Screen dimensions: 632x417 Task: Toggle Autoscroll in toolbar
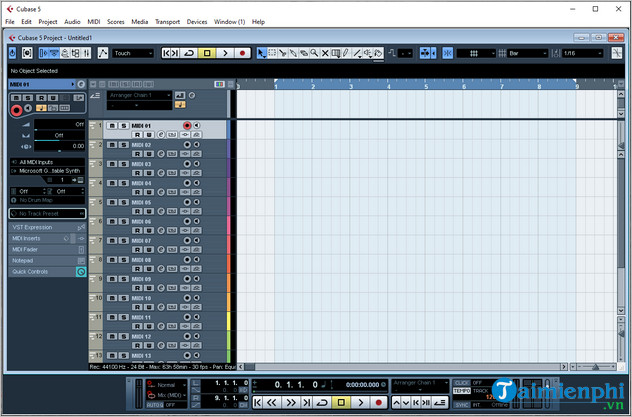click(425, 53)
